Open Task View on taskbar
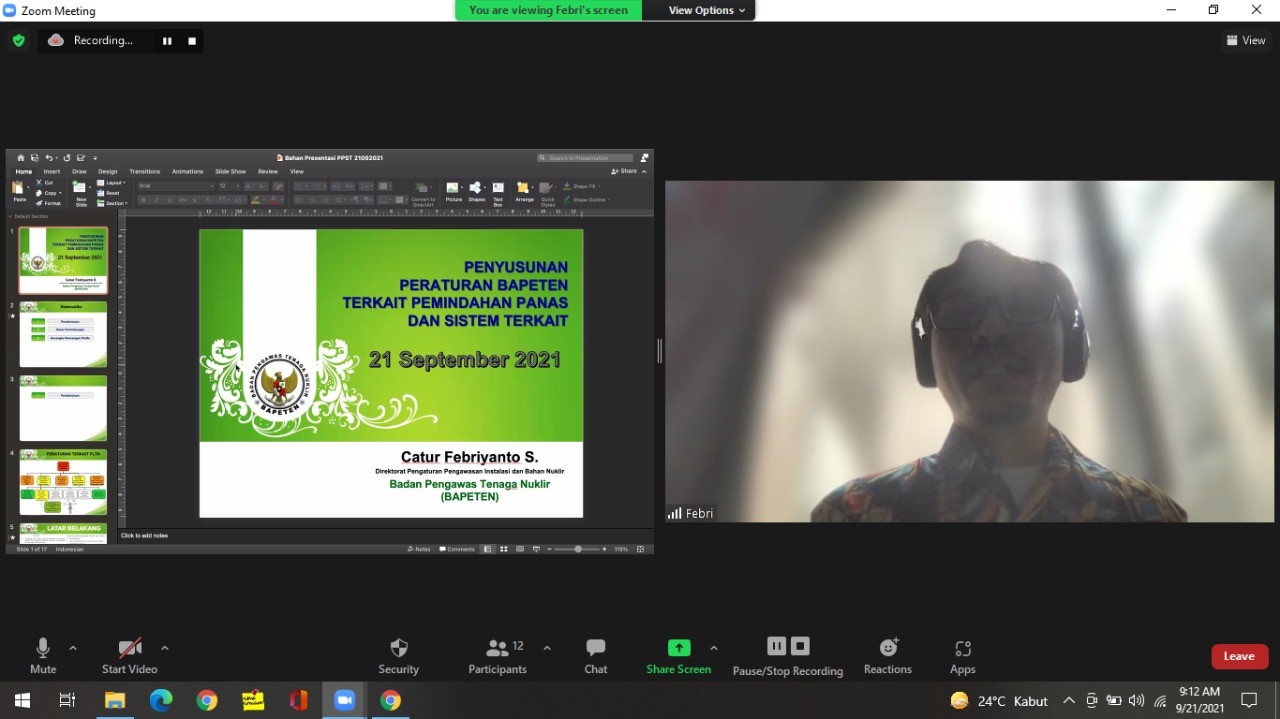The height and width of the screenshot is (719, 1280). (68, 700)
